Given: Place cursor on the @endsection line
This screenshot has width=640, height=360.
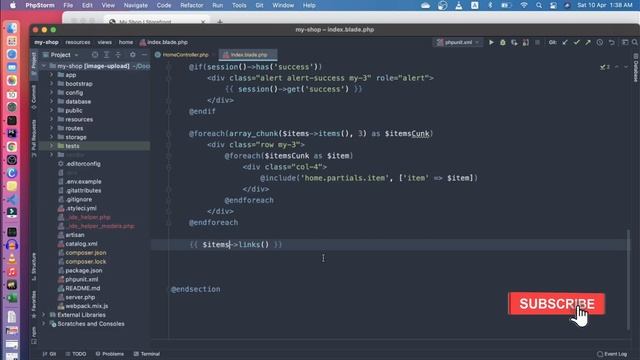Looking at the screenshot, I should tap(196, 289).
